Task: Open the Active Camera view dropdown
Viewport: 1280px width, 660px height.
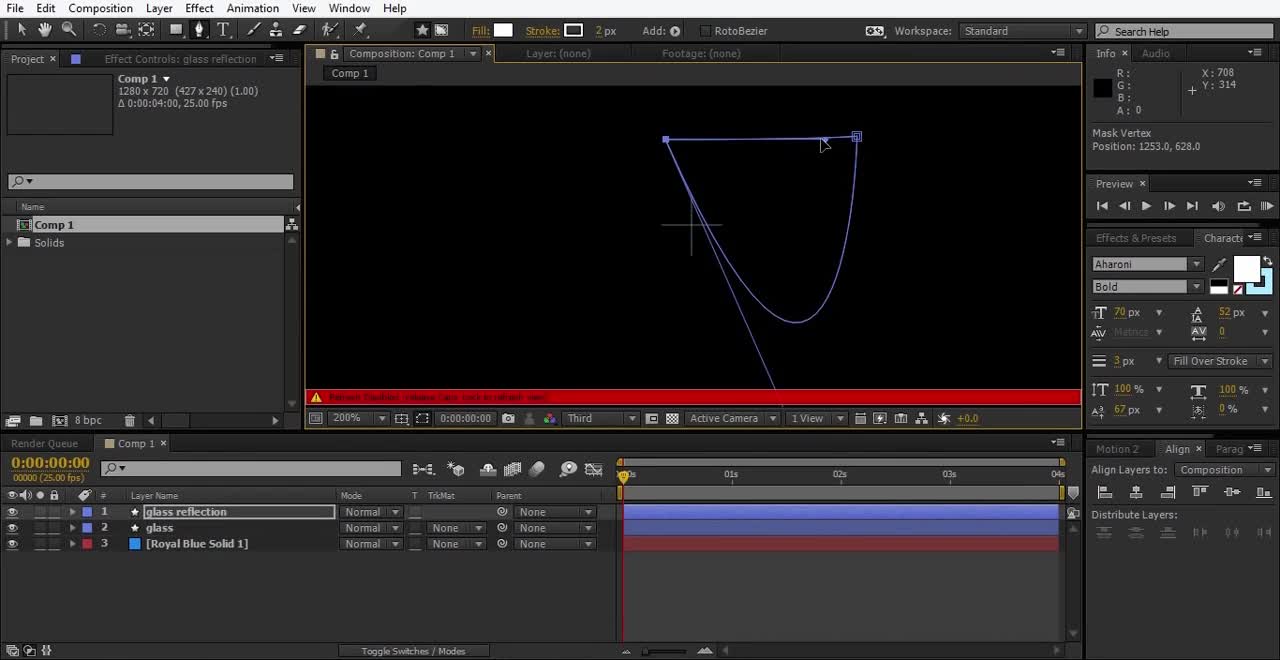Action: (x=732, y=418)
